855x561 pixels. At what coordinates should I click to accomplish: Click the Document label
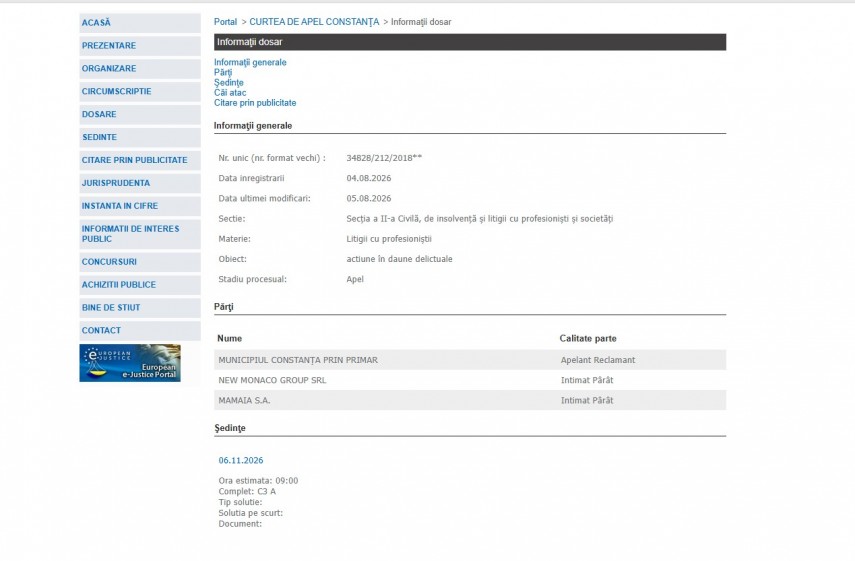(x=240, y=524)
